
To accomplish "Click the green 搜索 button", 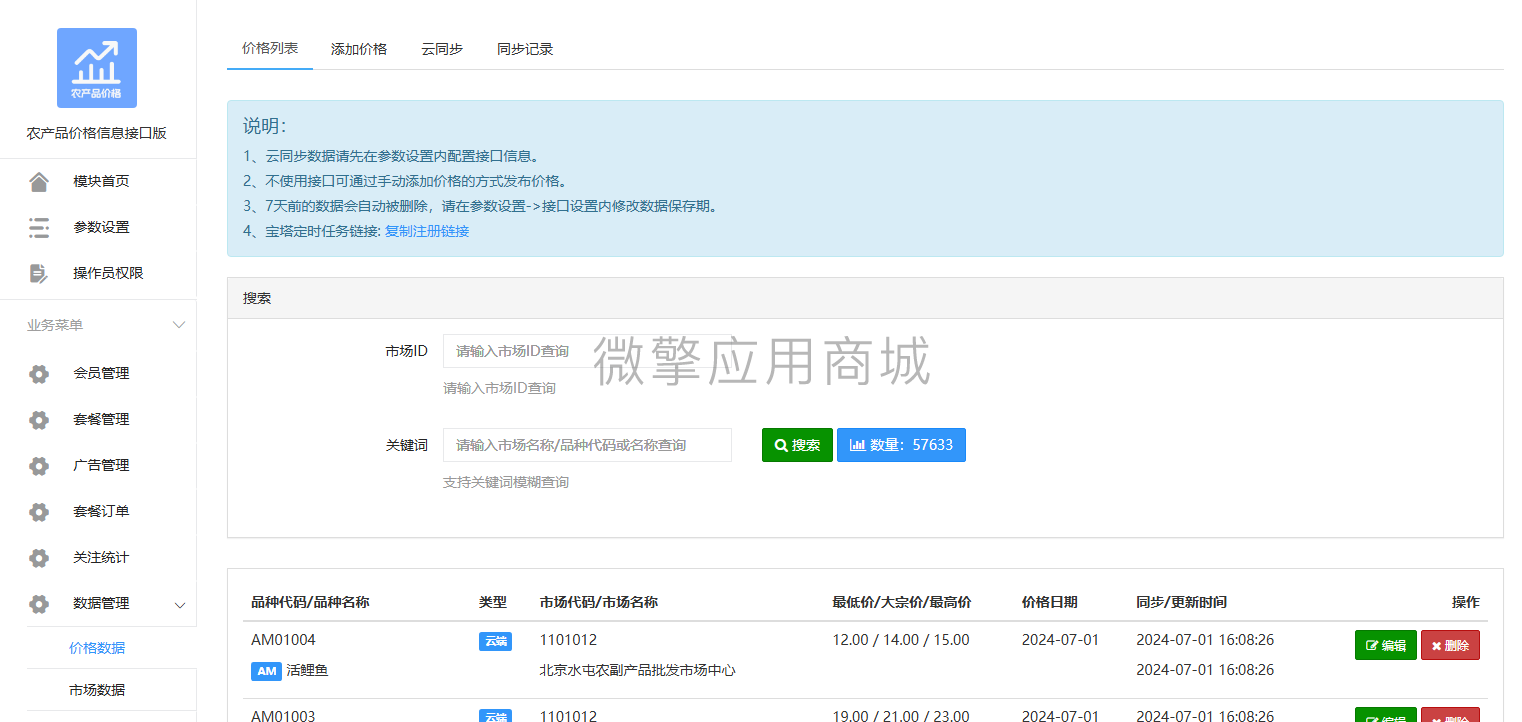I will [797, 445].
